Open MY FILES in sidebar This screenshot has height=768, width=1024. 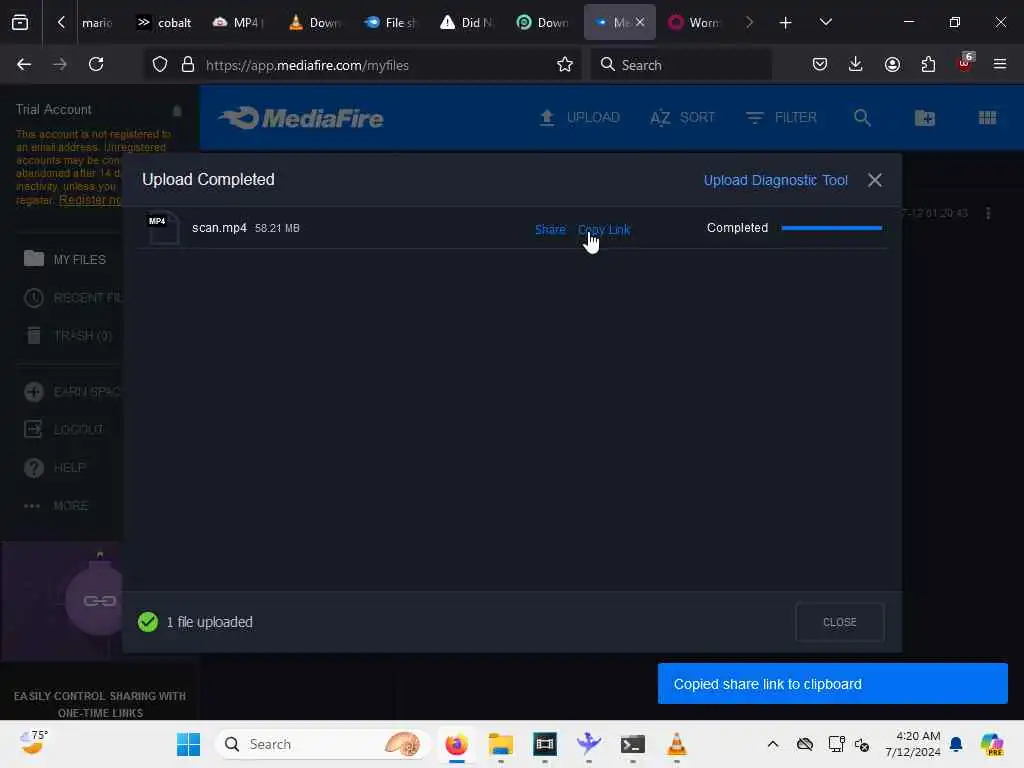coord(65,259)
